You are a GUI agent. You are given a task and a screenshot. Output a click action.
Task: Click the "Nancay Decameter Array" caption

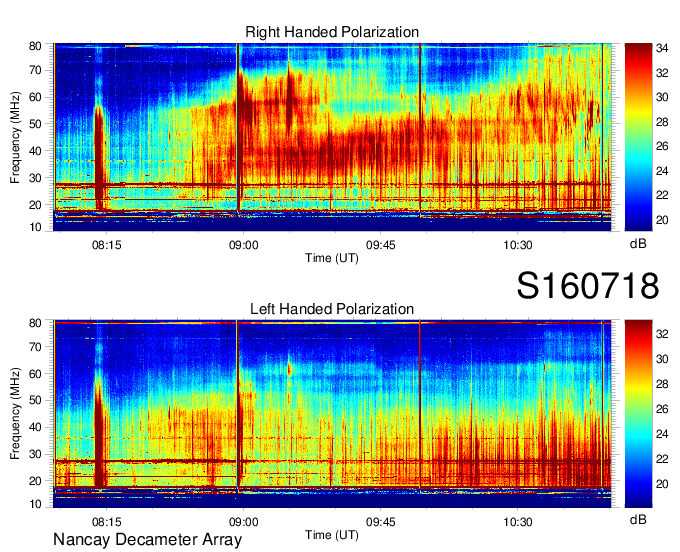coord(147,540)
